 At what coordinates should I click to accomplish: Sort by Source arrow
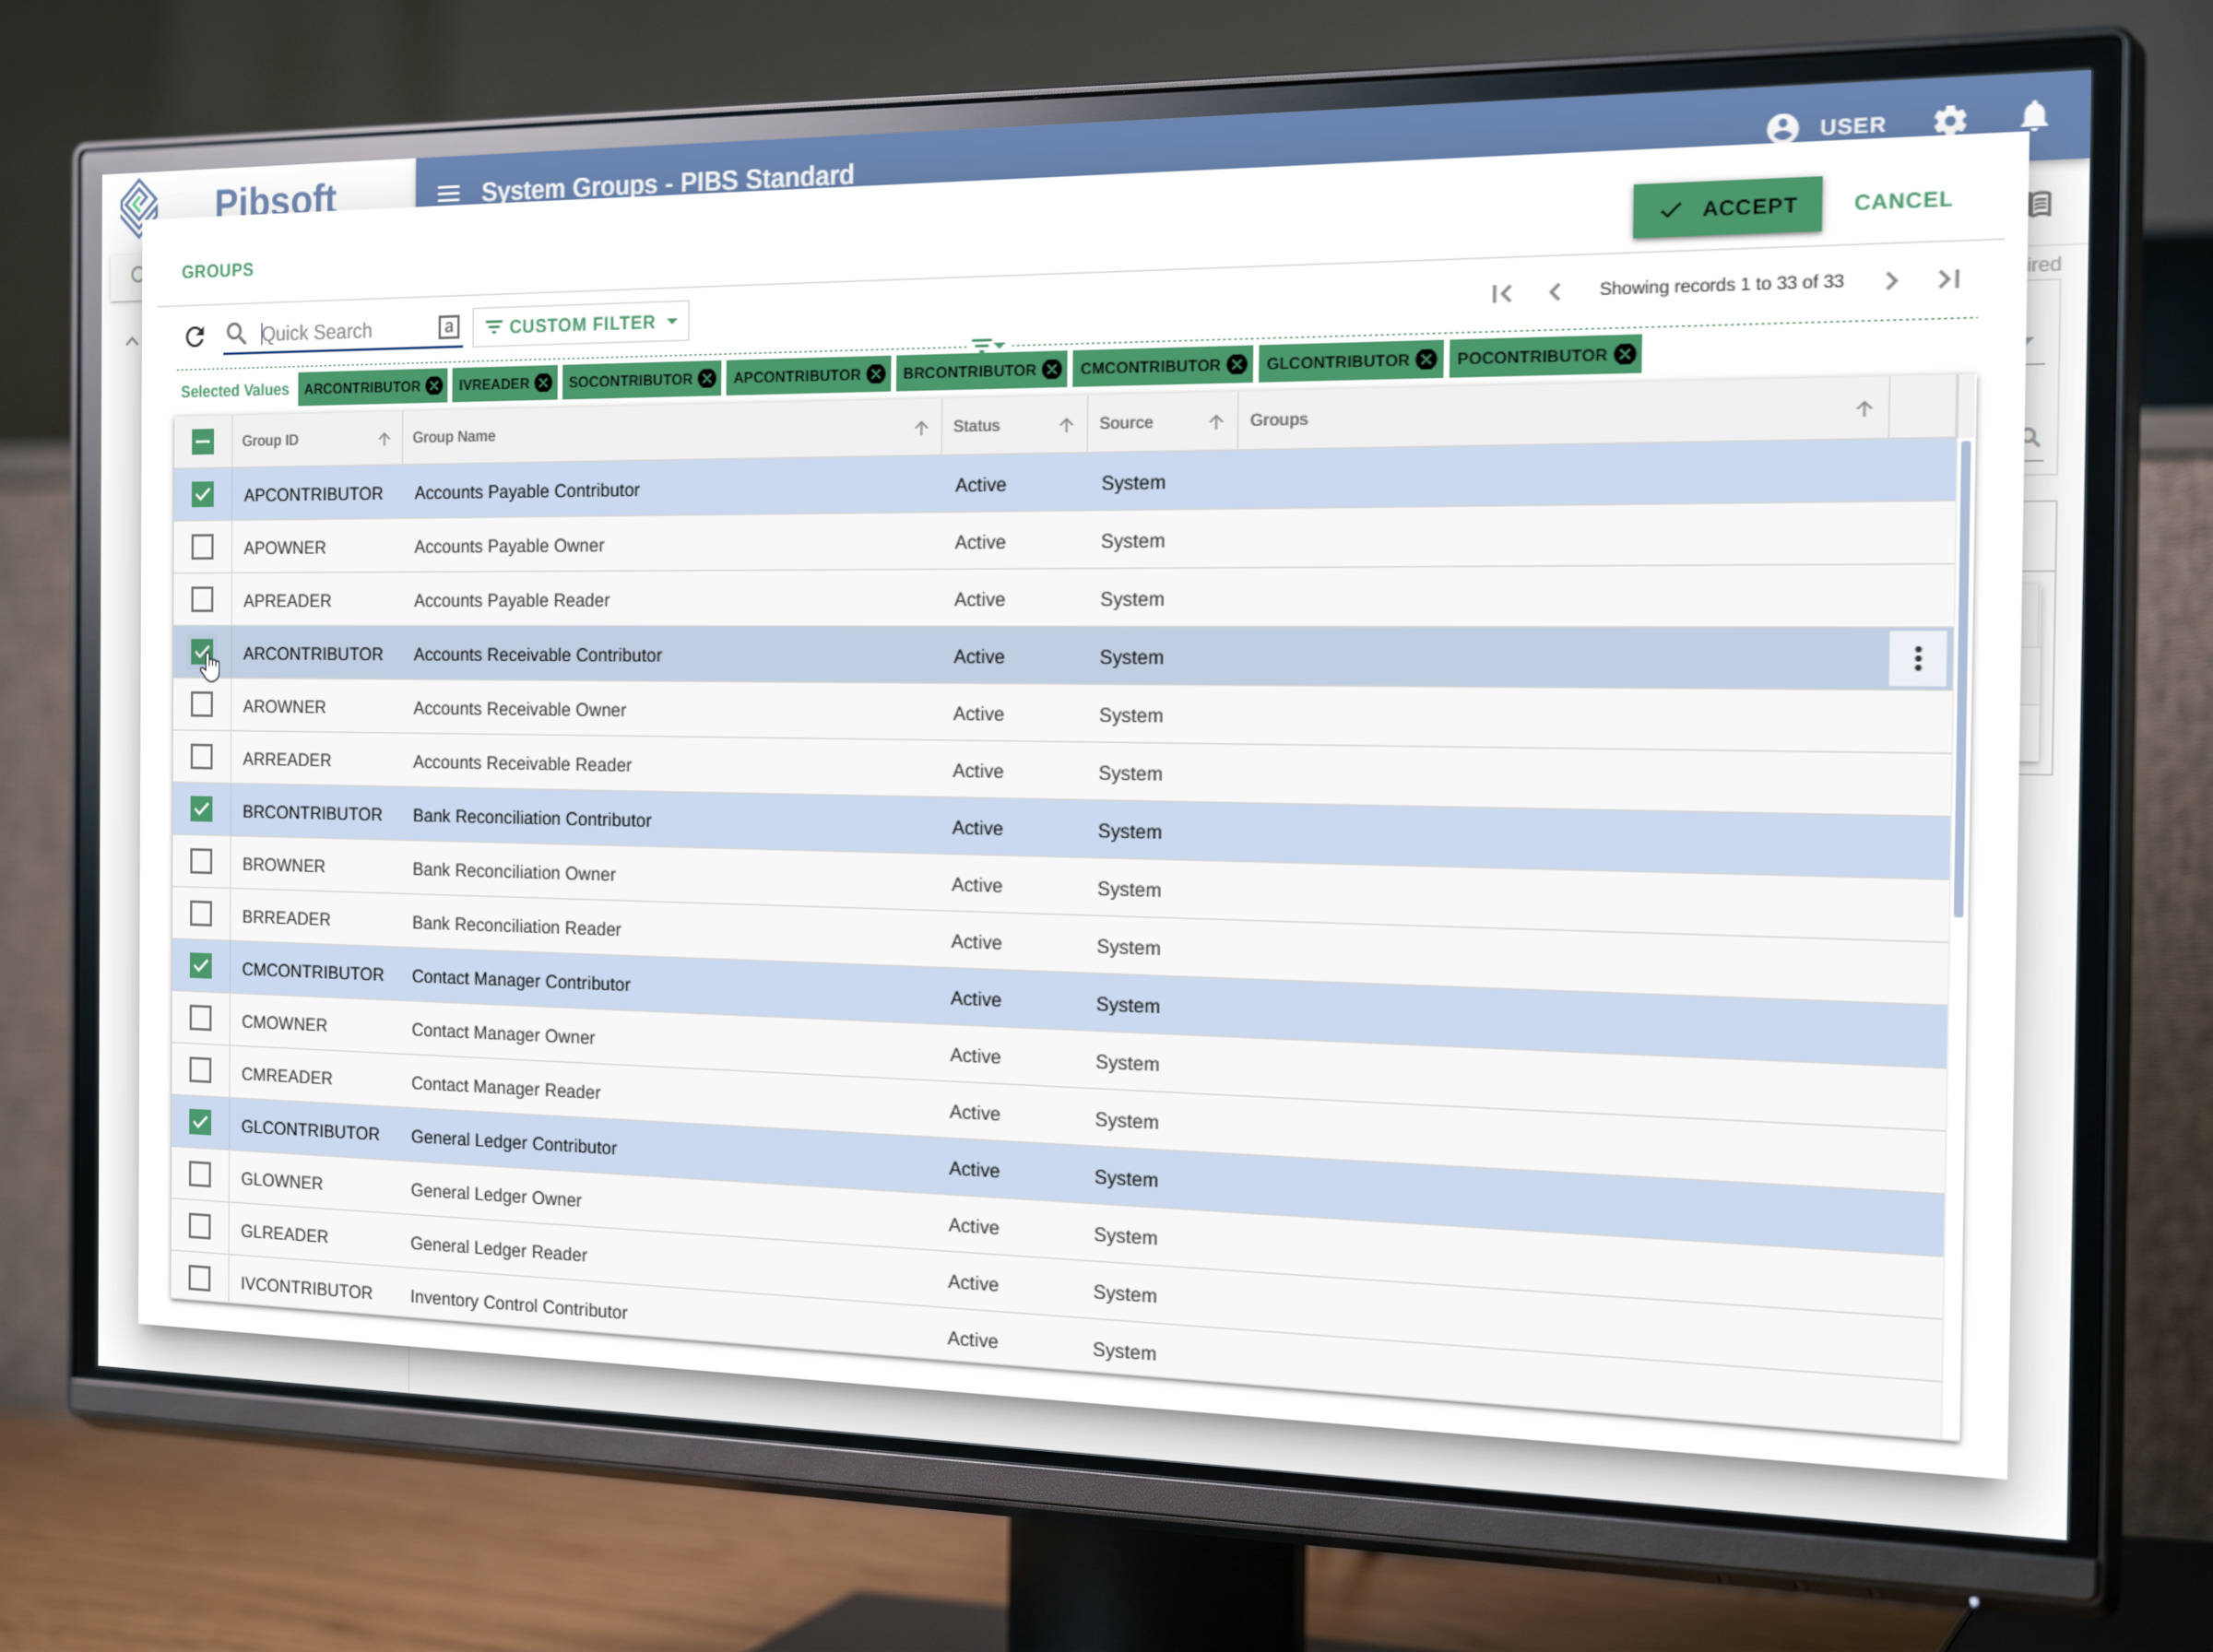(x=1216, y=422)
